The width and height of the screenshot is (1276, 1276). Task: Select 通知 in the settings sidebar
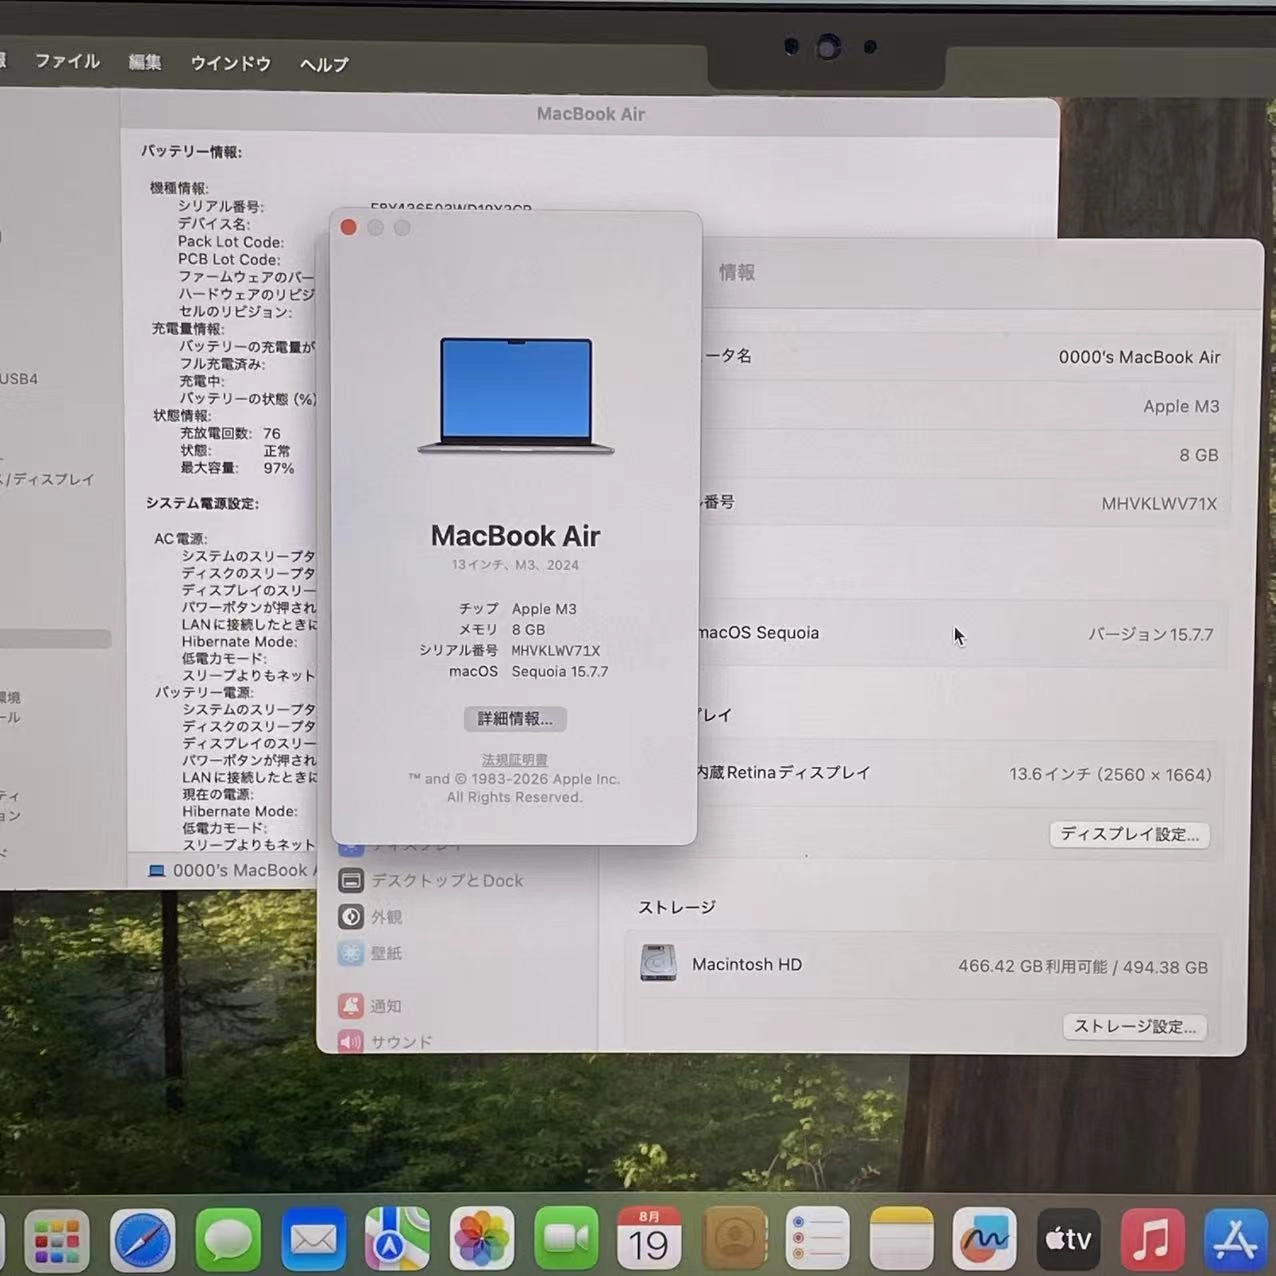pos(370,1006)
